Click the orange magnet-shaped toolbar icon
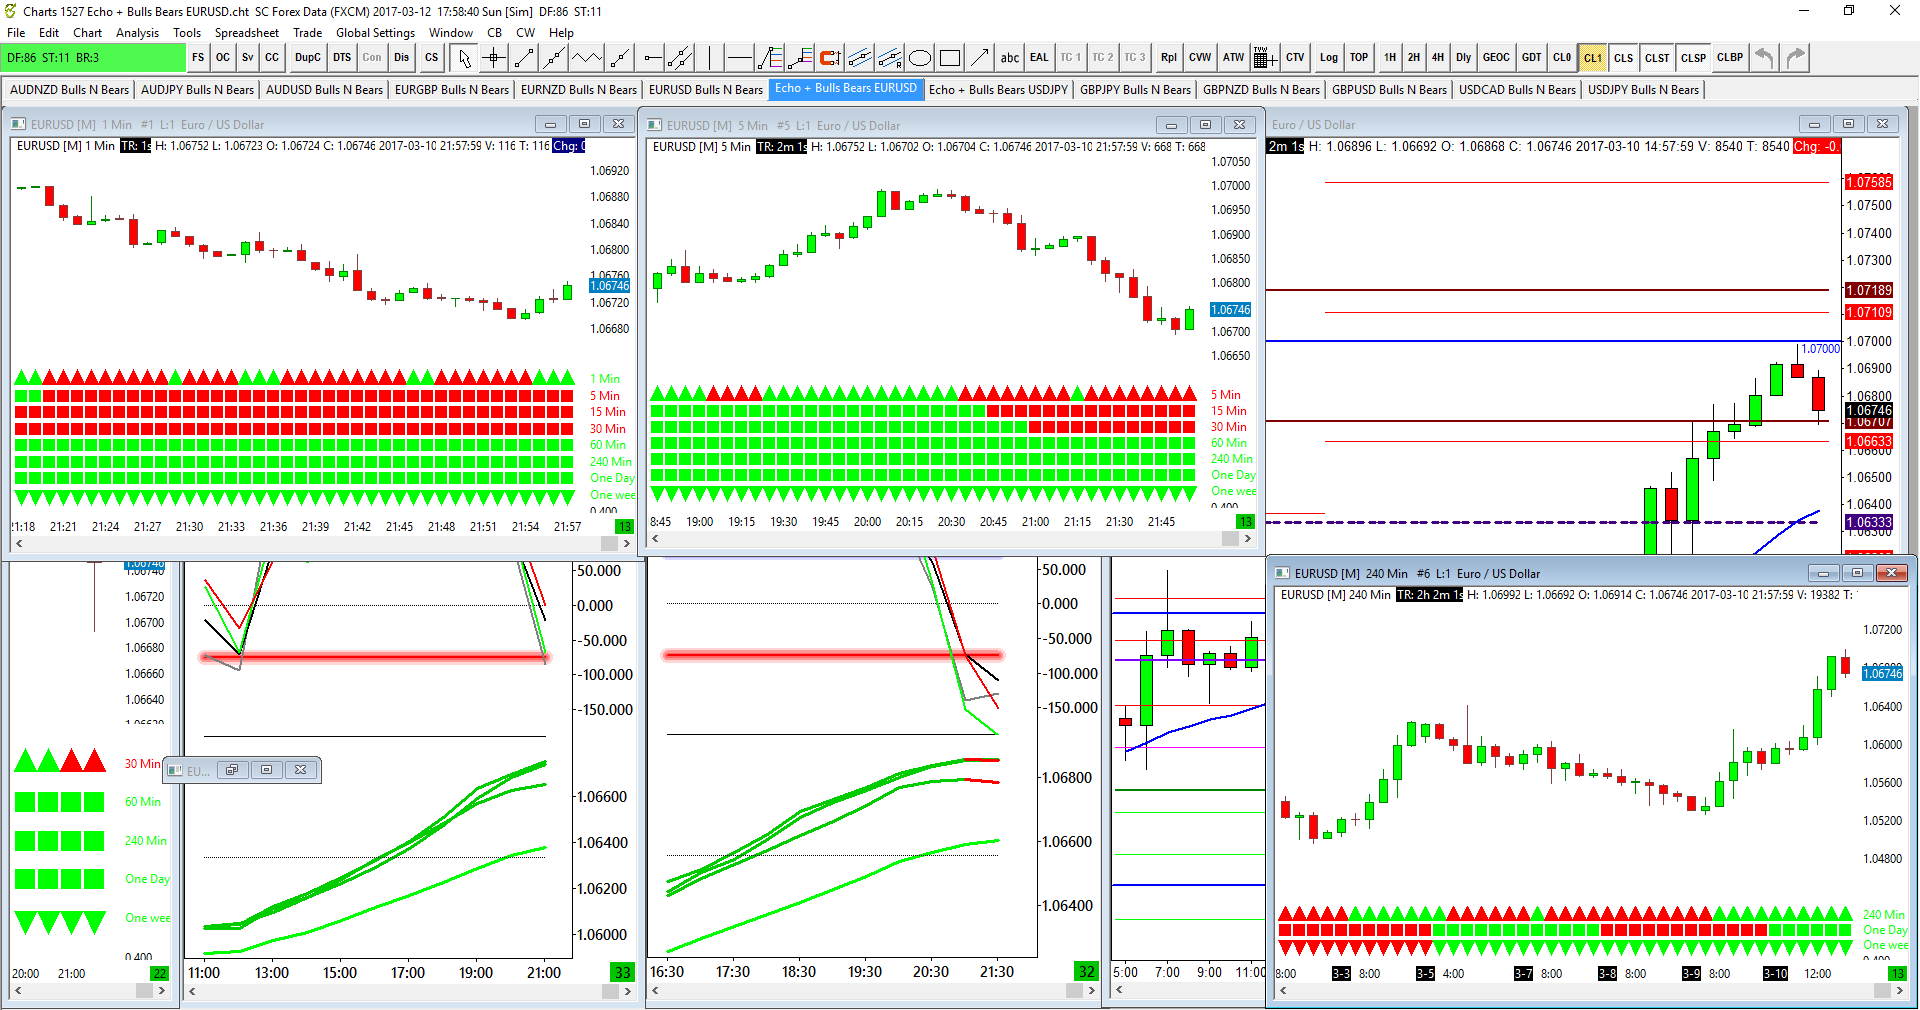 (x=830, y=58)
